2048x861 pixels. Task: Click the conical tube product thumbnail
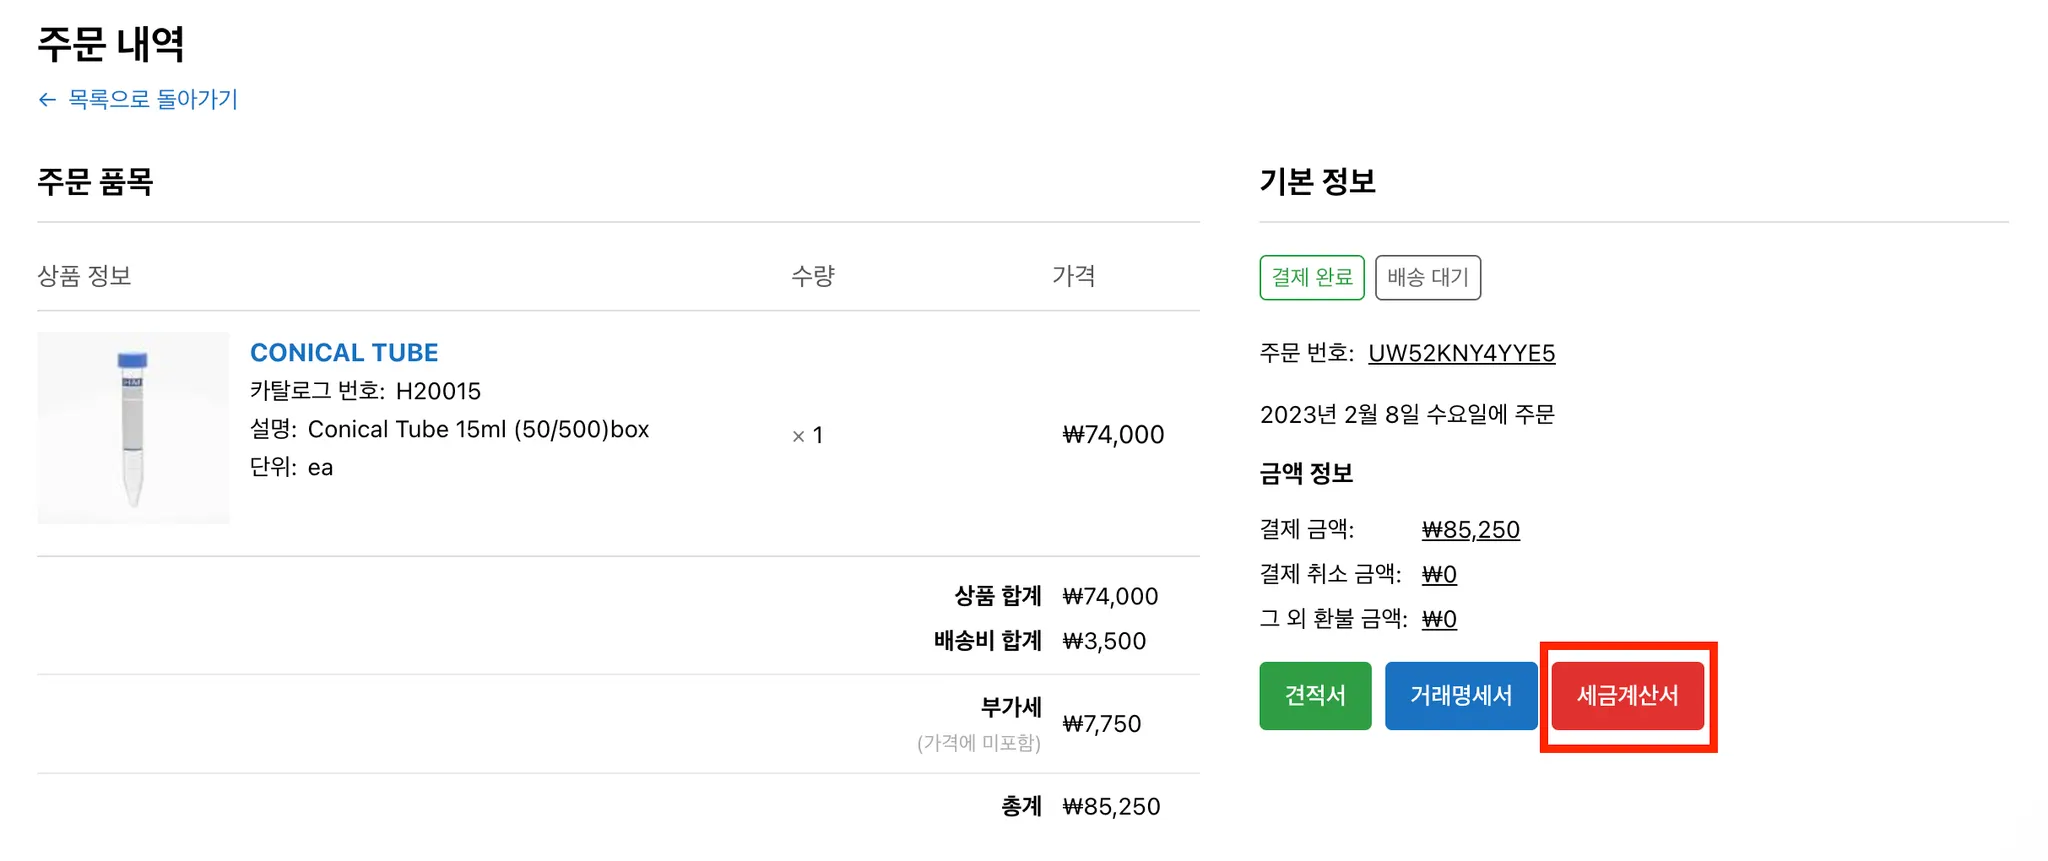point(133,428)
